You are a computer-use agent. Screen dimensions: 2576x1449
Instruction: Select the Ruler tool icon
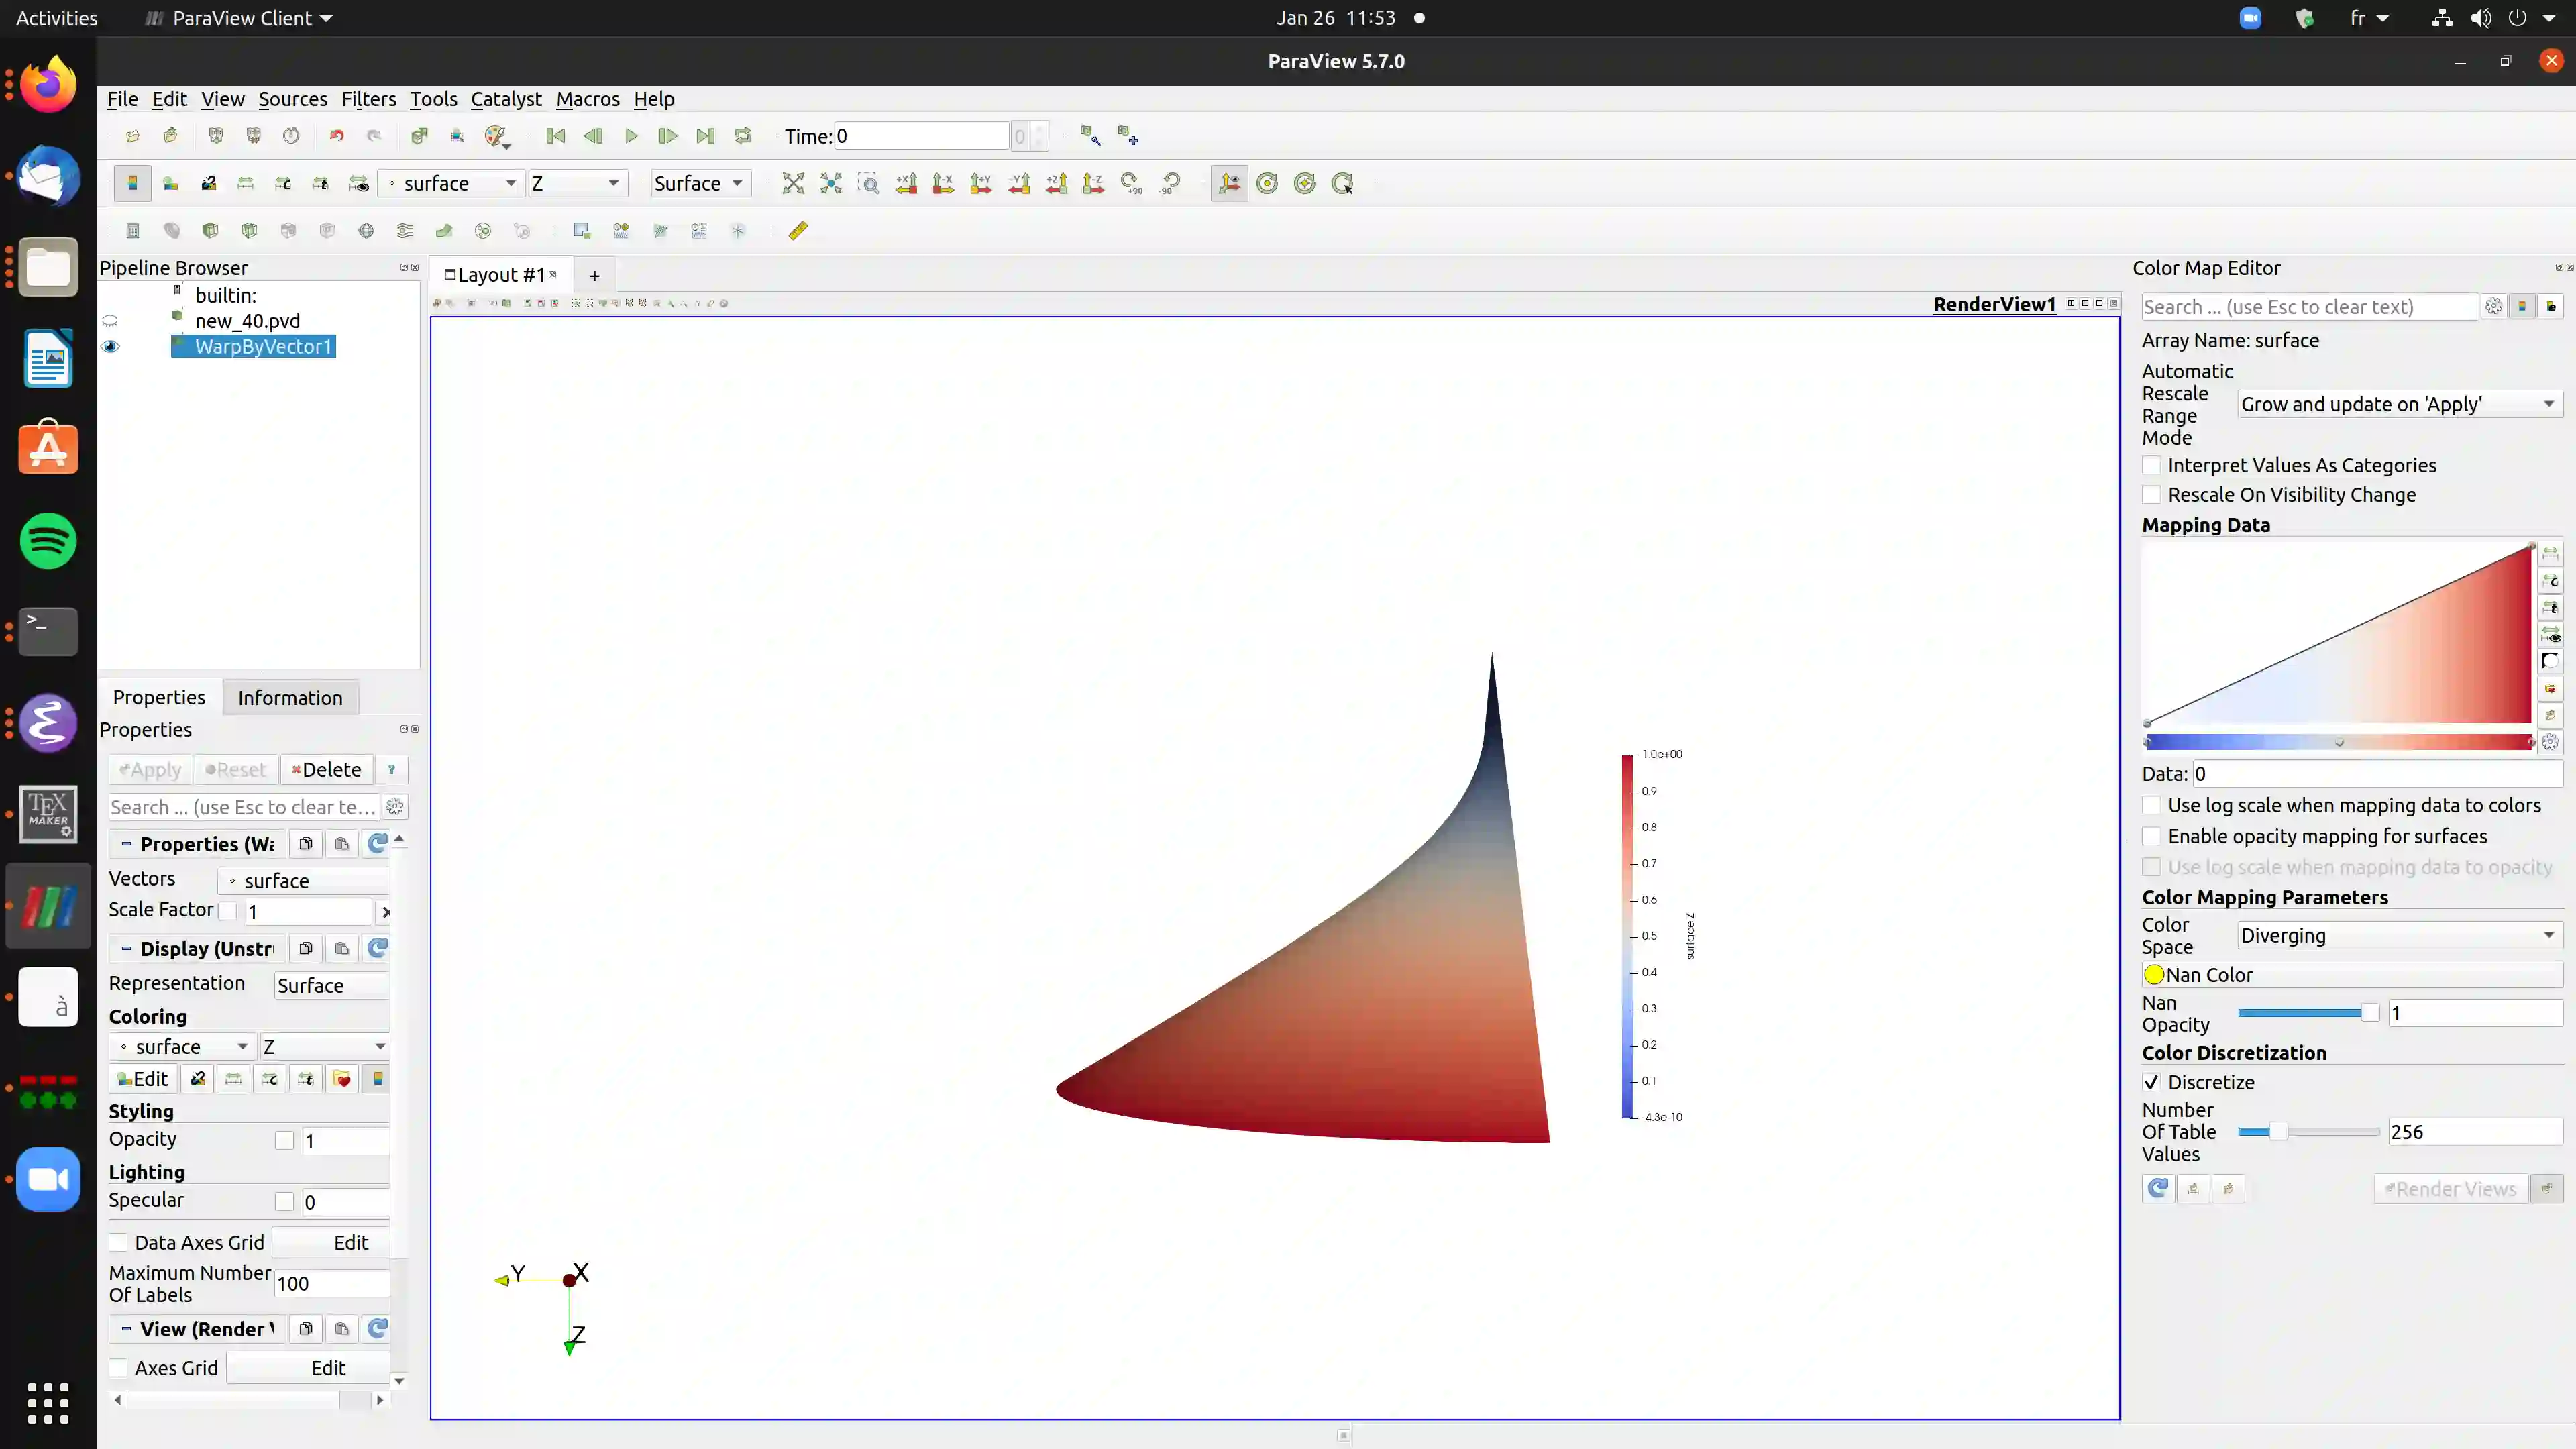[797, 231]
